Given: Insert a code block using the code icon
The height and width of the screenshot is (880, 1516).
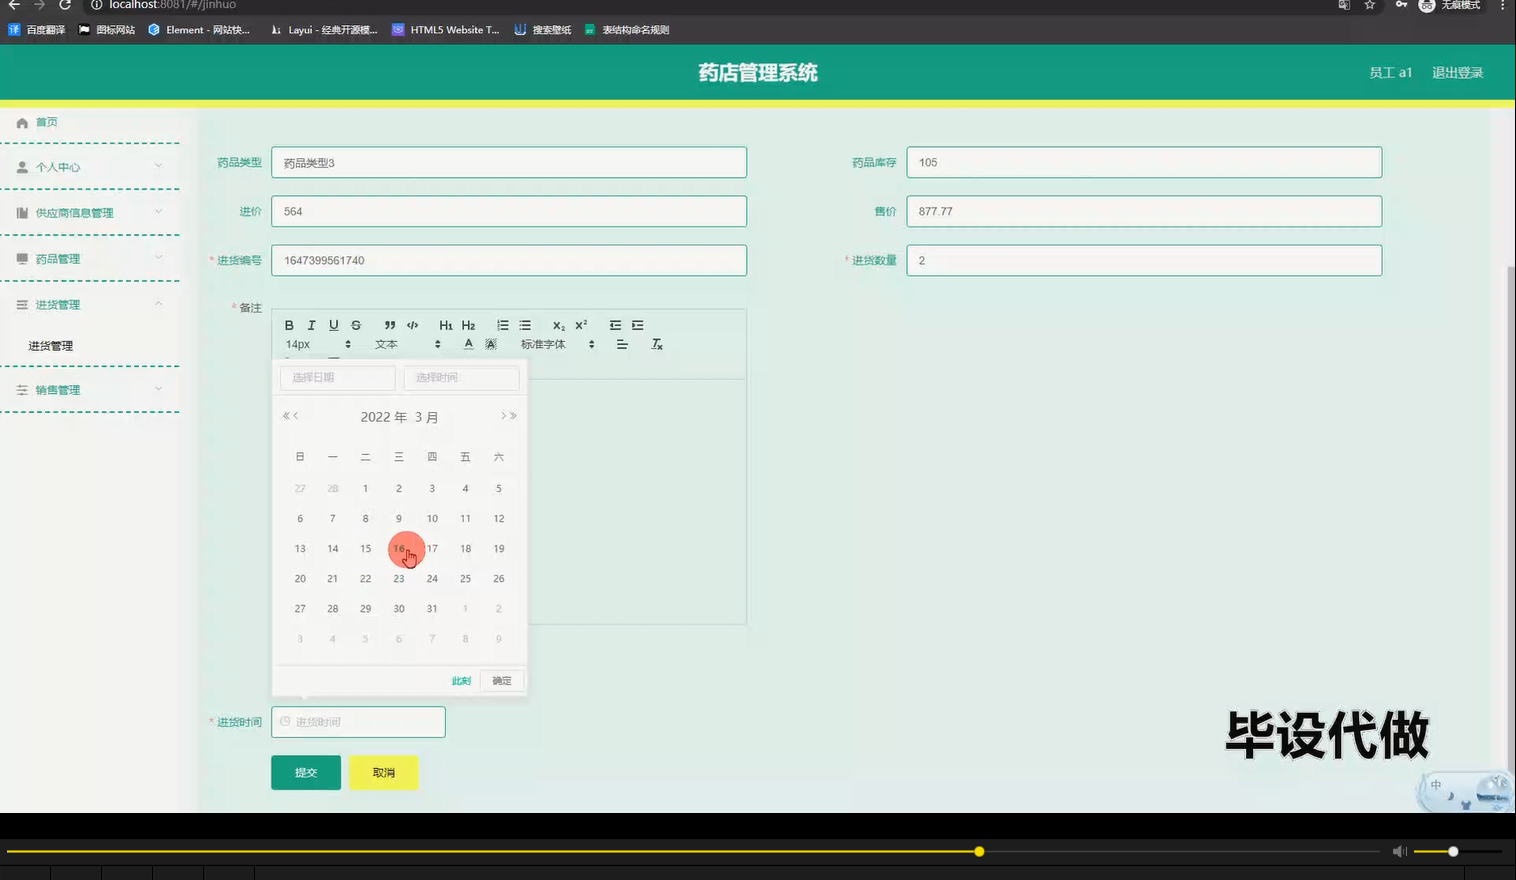Looking at the screenshot, I should [412, 325].
